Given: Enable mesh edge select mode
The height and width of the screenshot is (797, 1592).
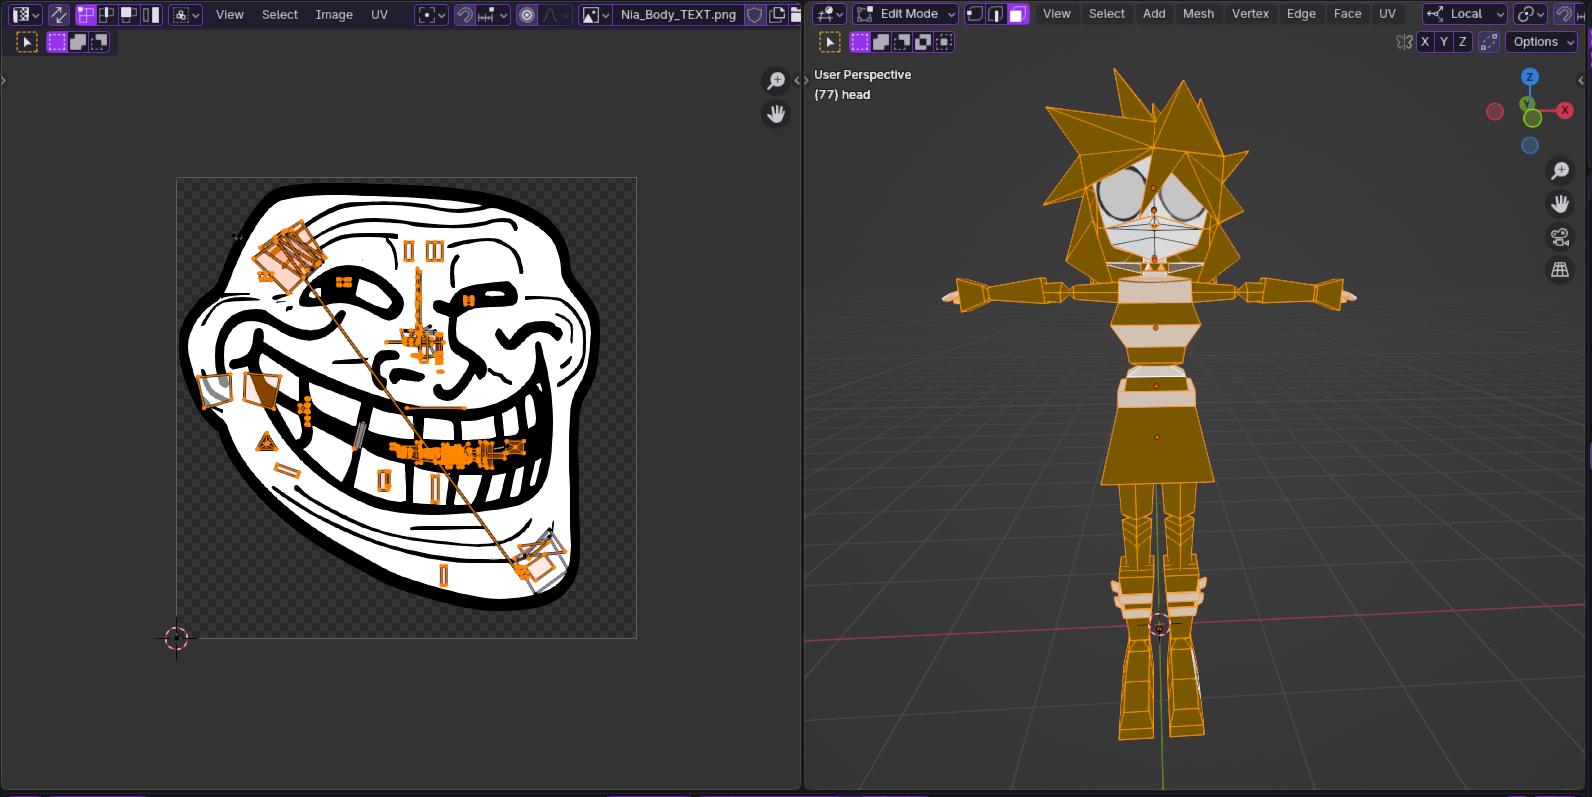Looking at the screenshot, I should point(996,14).
